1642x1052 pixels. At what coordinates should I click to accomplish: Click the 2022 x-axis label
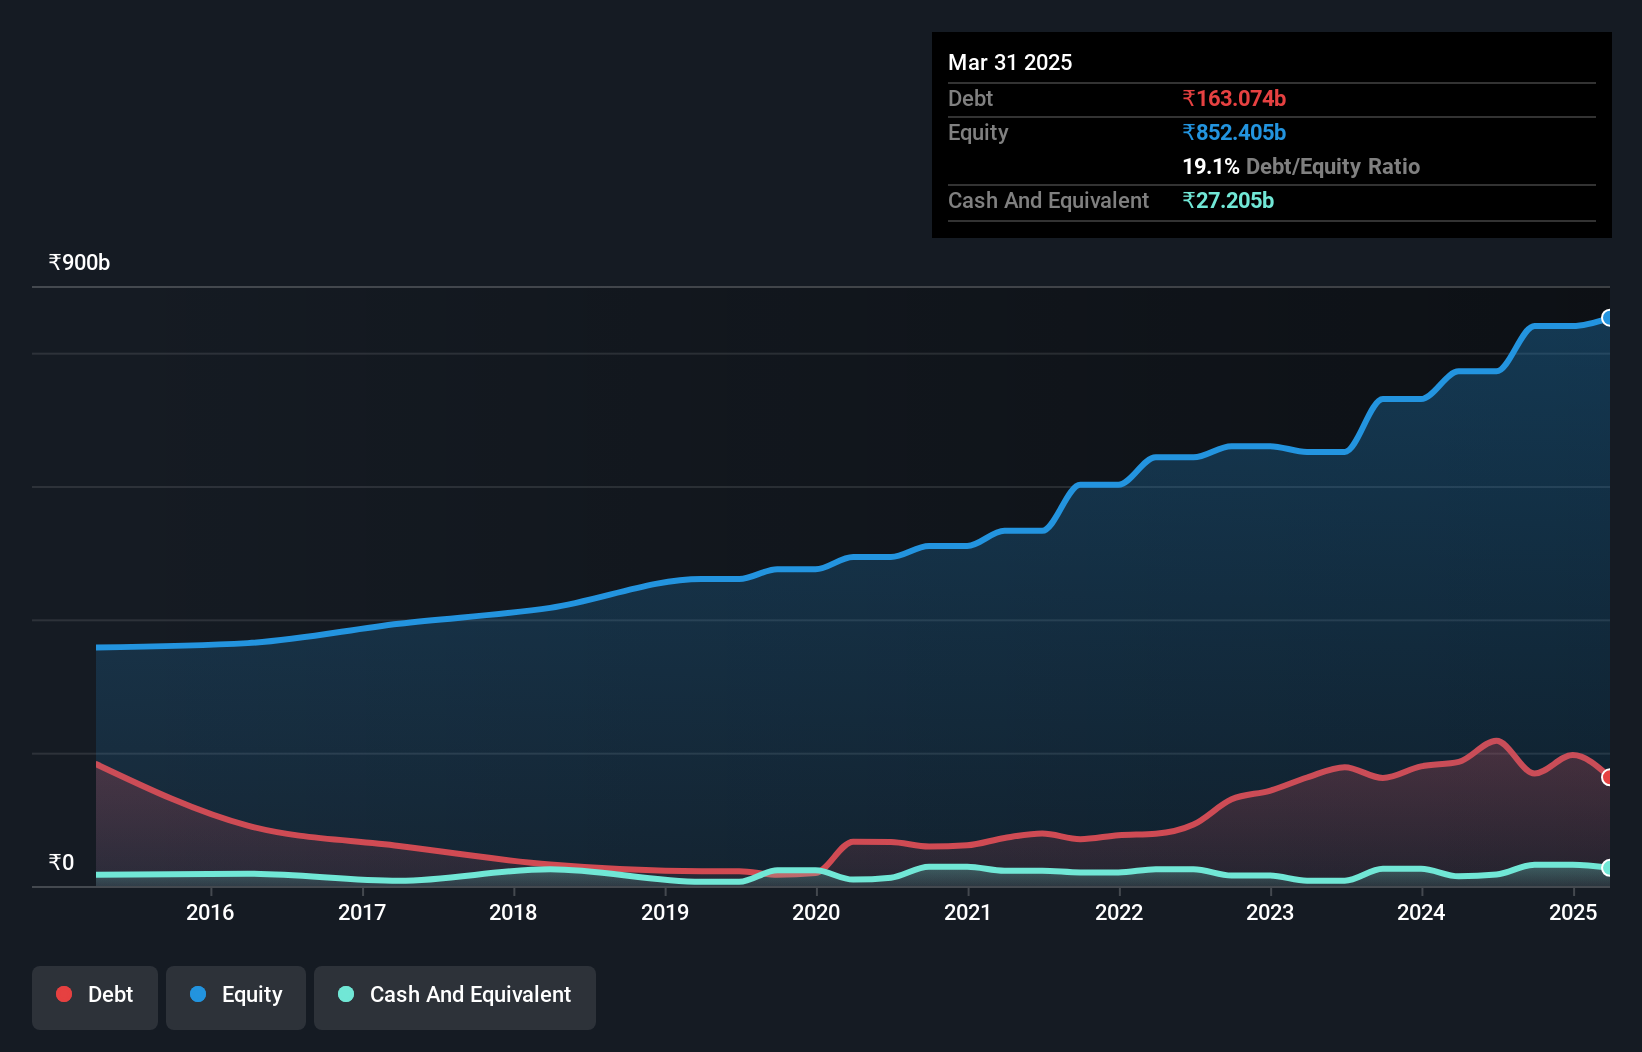(1119, 912)
